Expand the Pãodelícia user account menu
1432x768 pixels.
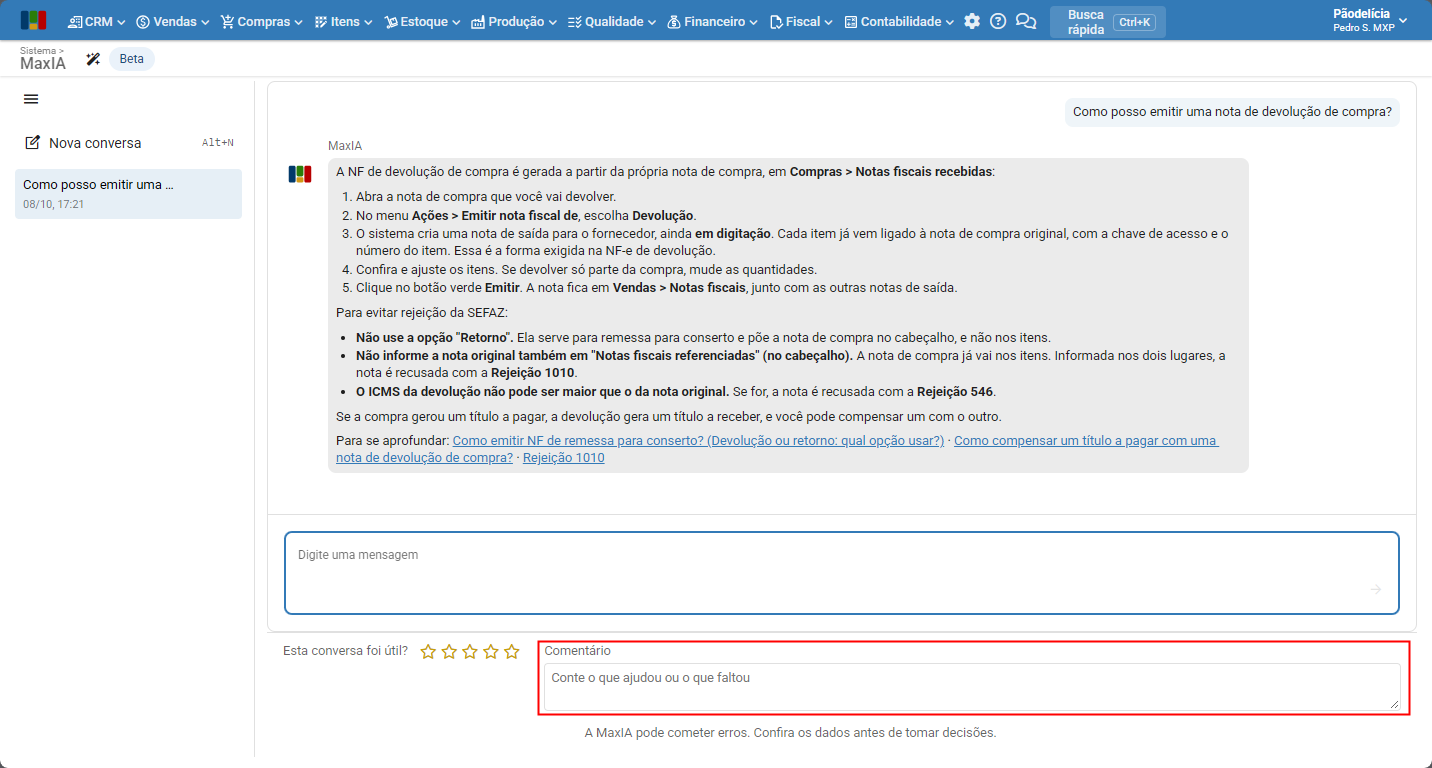pyautogui.click(x=1369, y=21)
